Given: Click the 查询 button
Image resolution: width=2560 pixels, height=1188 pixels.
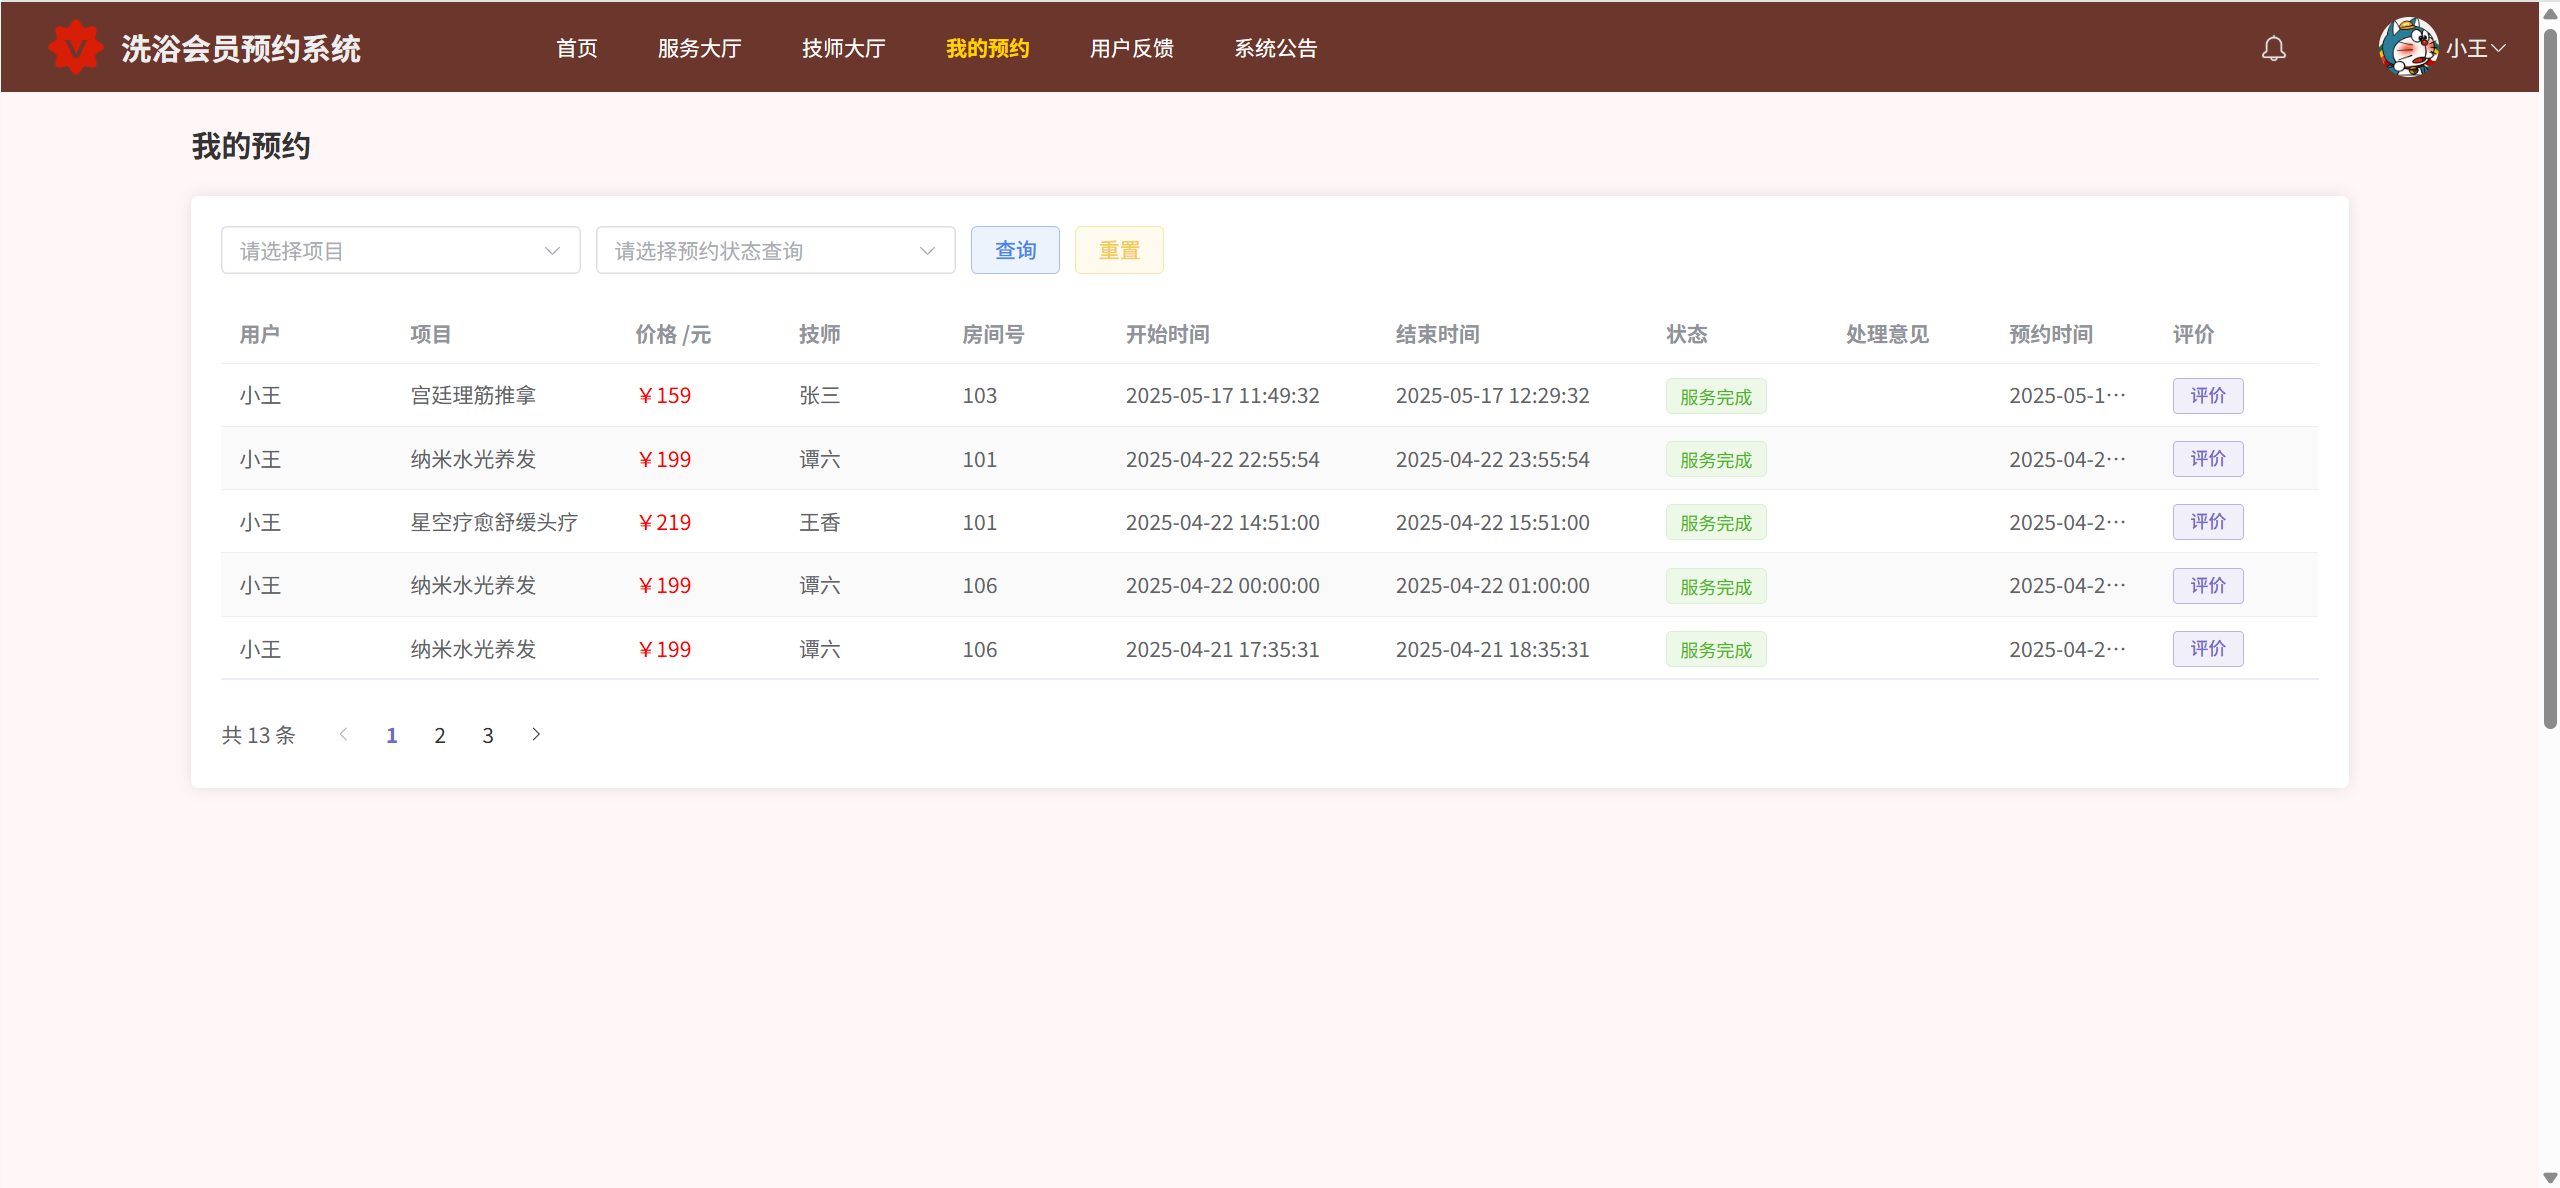Looking at the screenshot, I should (1015, 250).
